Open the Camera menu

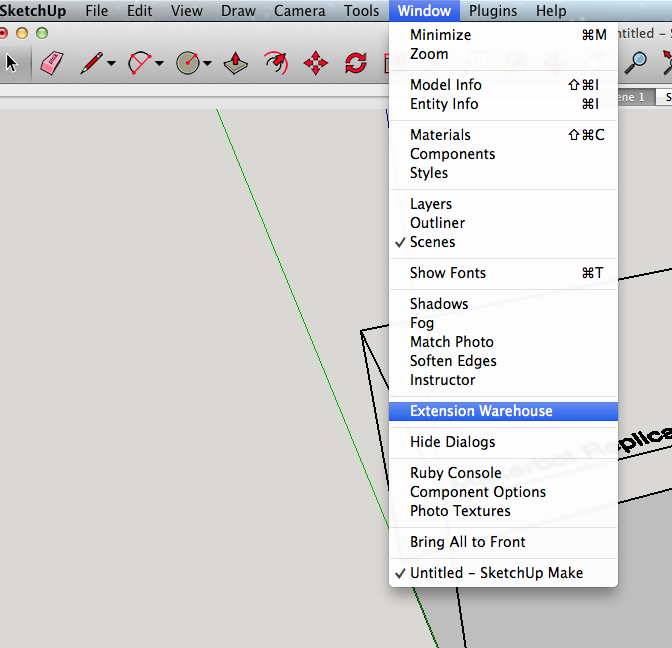tap(300, 11)
